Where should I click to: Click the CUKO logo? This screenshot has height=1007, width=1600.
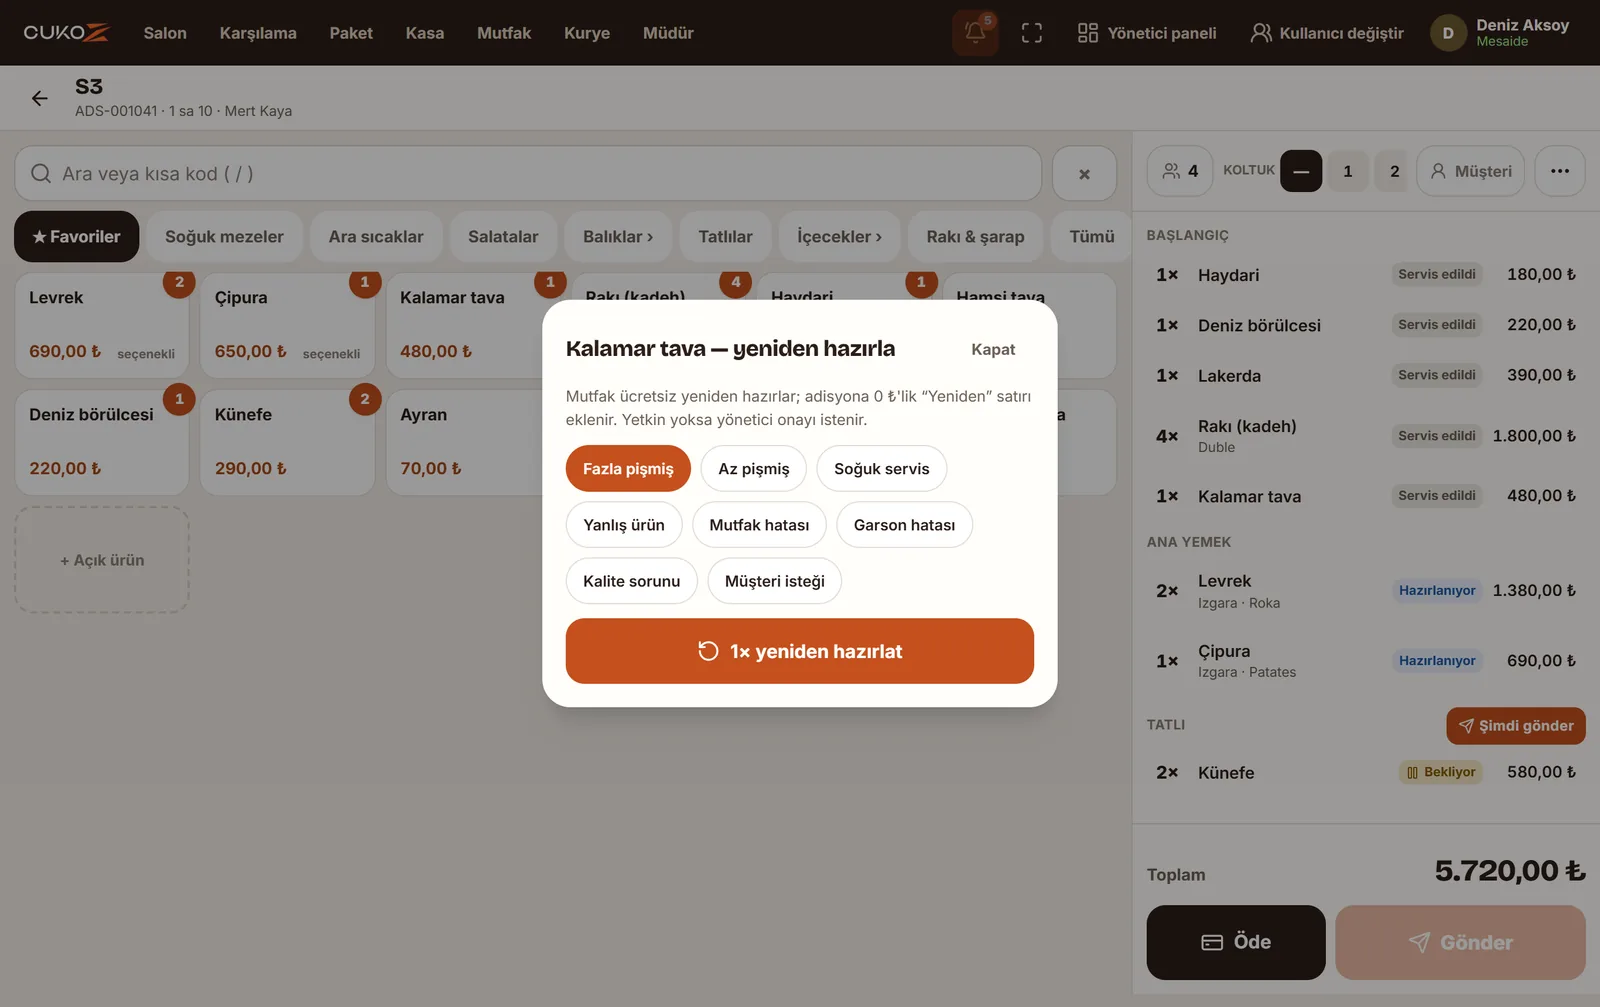tap(66, 33)
